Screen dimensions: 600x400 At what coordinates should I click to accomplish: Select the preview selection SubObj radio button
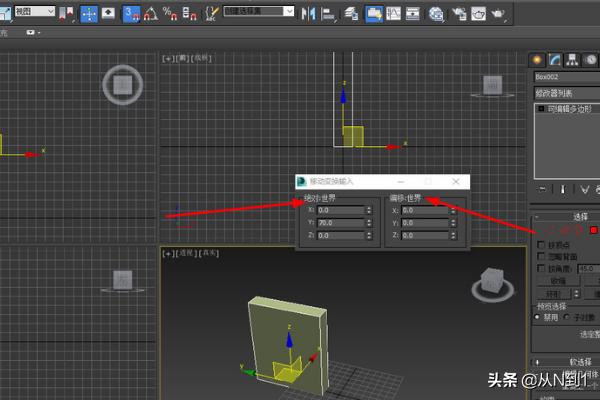tap(567, 317)
